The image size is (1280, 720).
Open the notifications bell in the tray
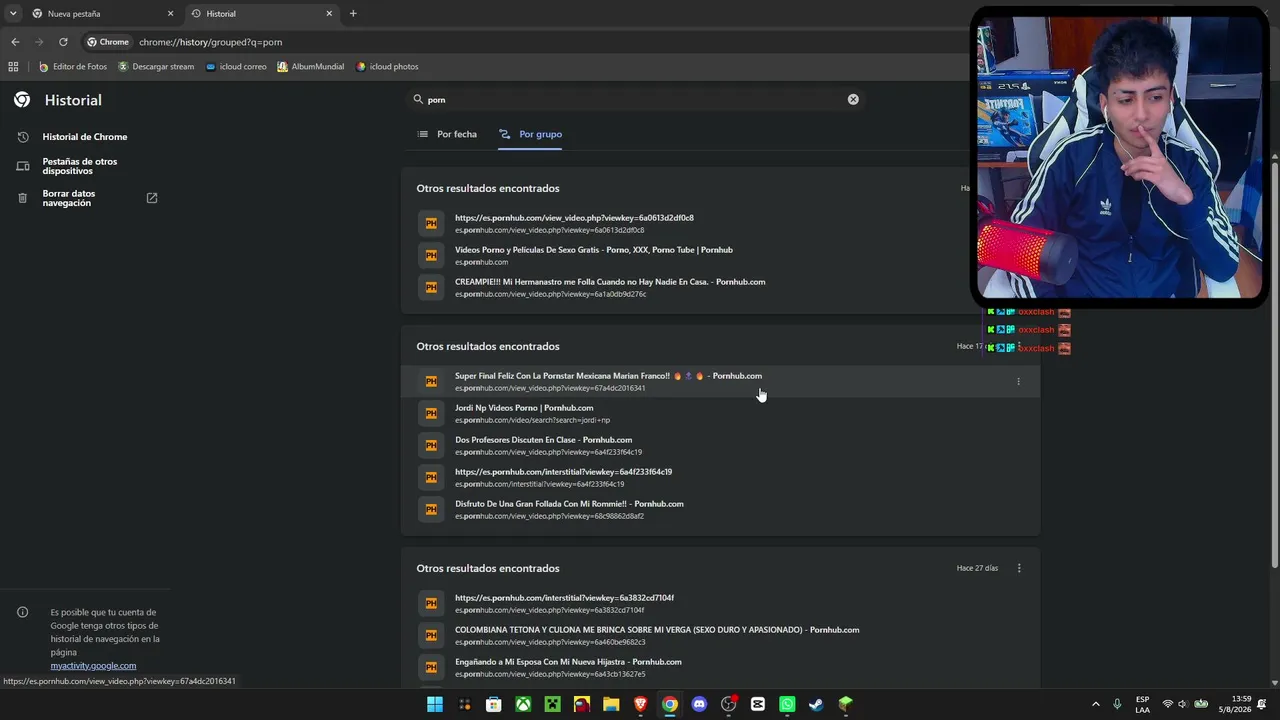(1262, 704)
